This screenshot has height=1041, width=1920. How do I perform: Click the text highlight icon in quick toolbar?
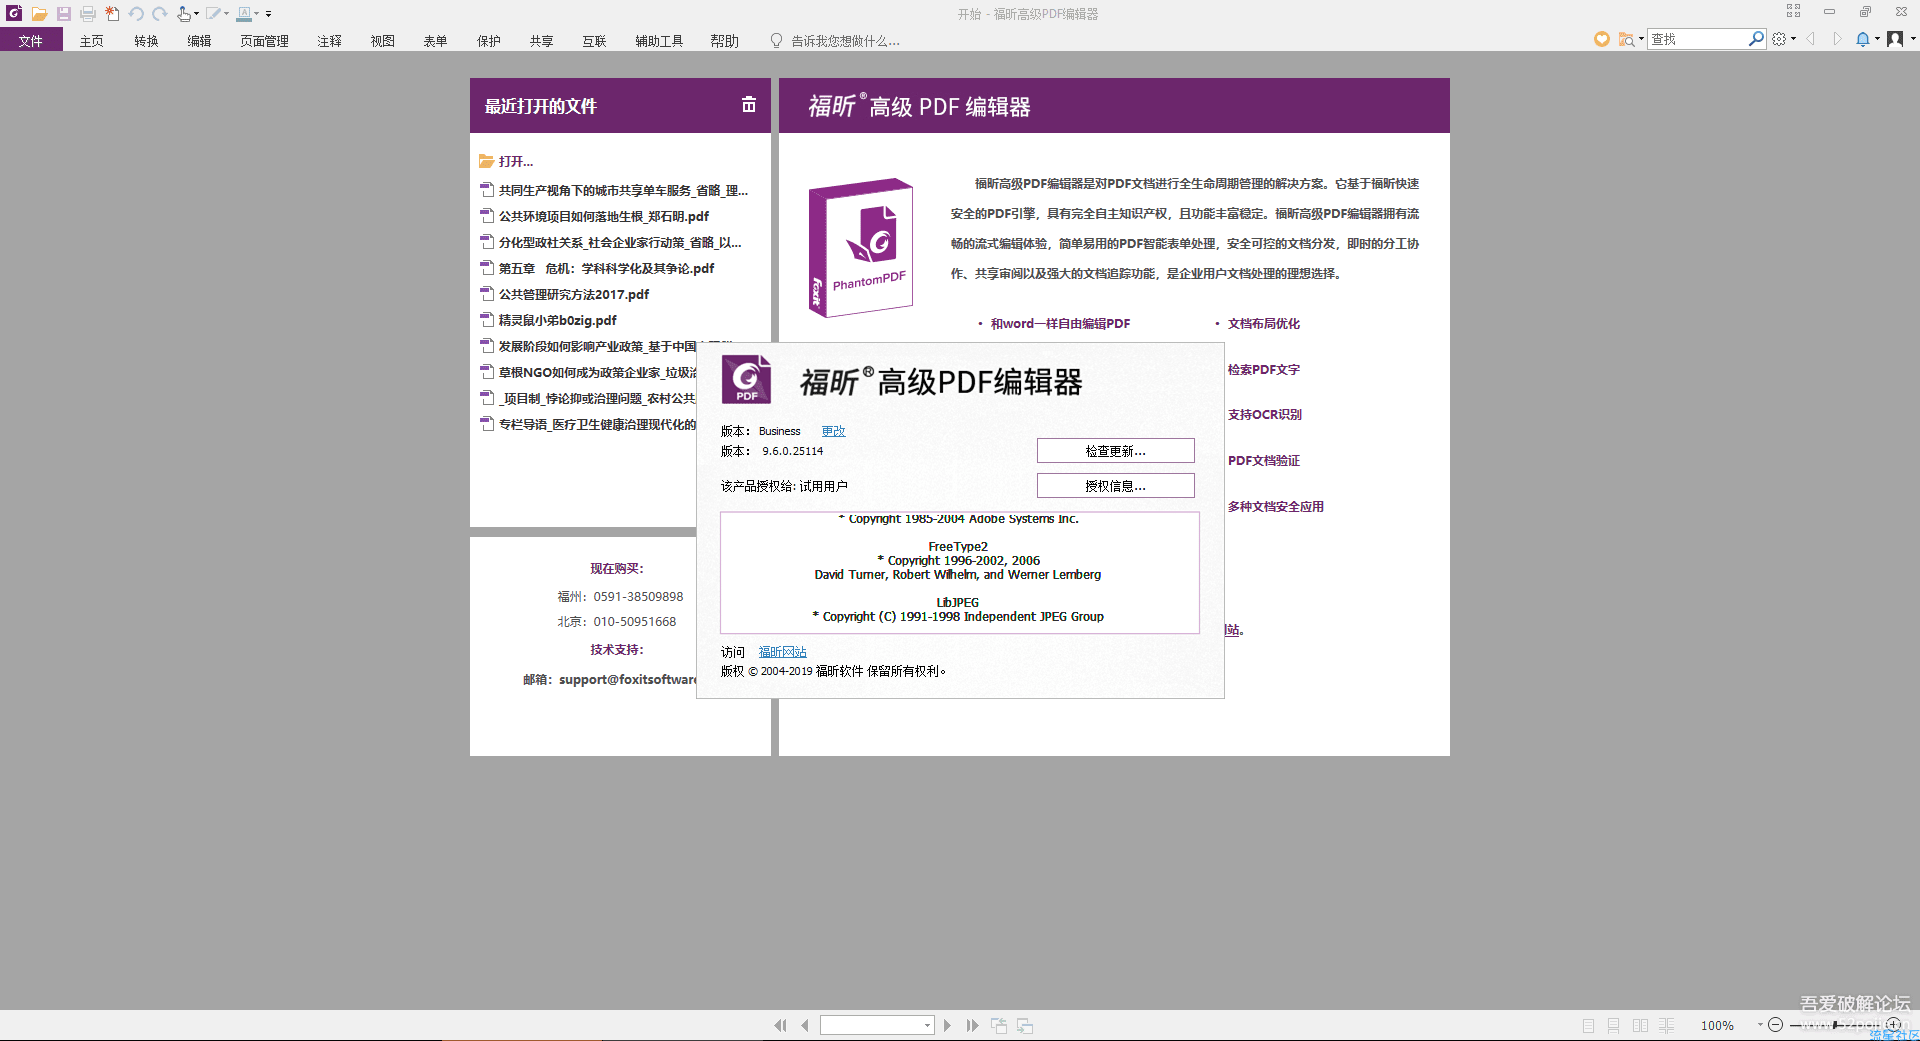coord(244,14)
